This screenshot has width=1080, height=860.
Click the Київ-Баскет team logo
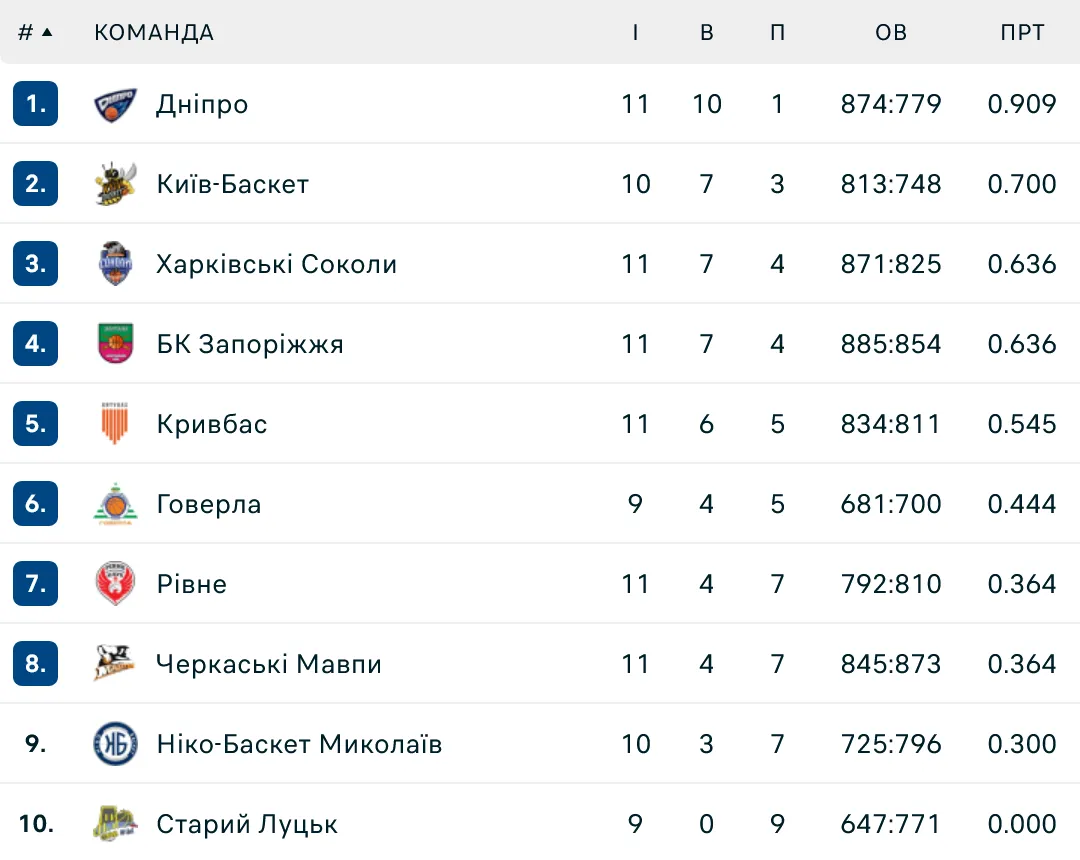(x=116, y=184)
